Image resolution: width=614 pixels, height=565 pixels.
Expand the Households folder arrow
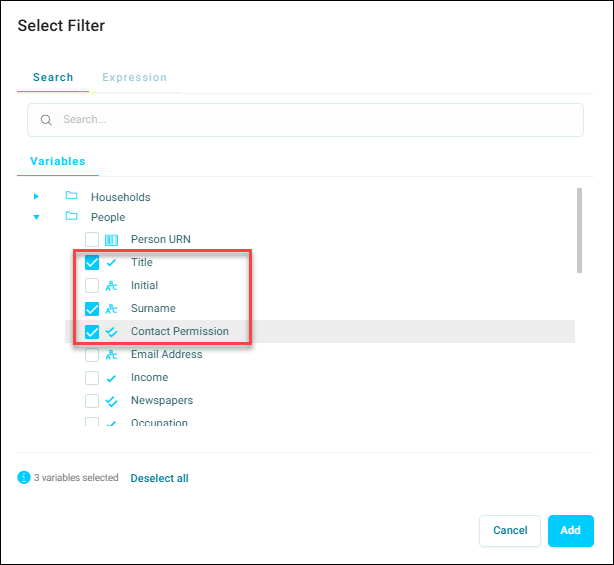tap(36, 196)
